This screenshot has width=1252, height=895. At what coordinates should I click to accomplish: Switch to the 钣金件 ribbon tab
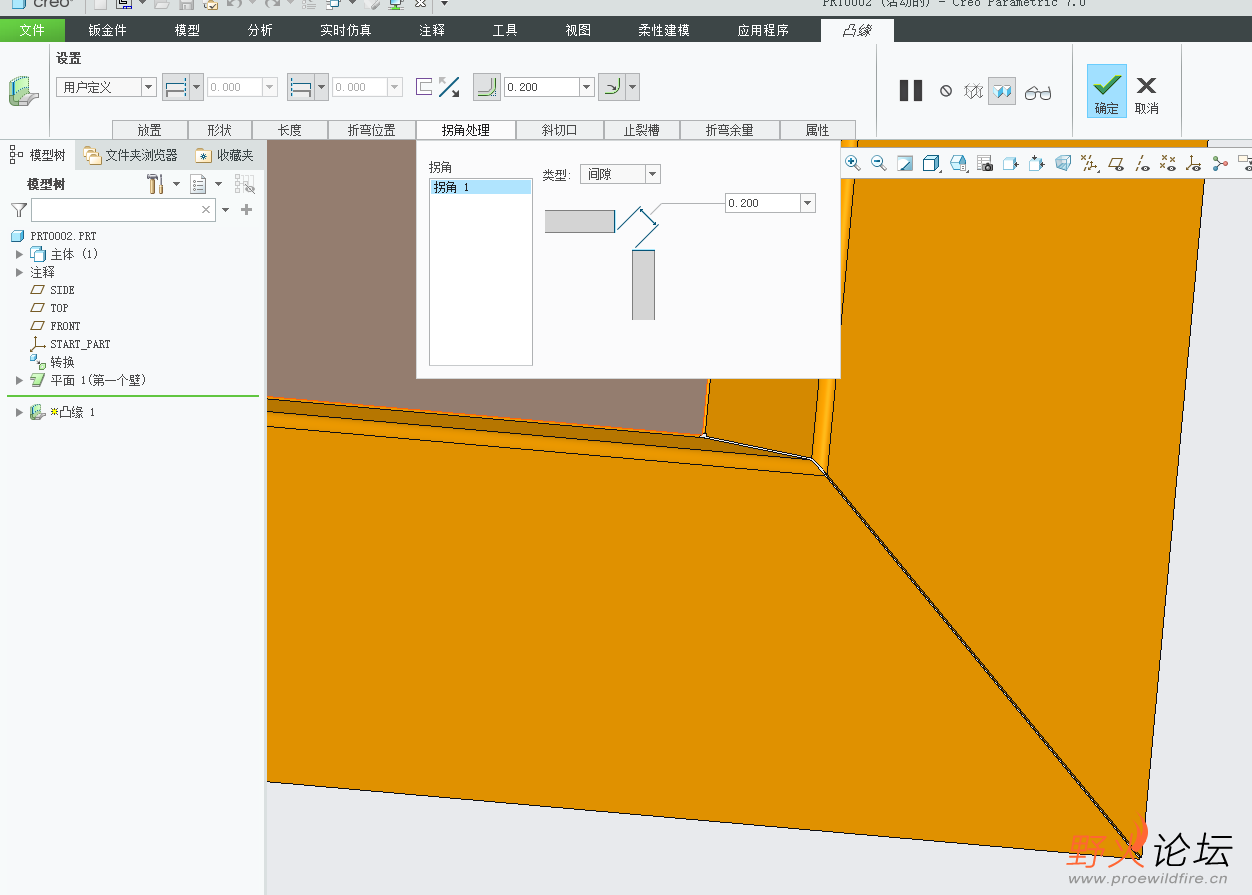tap(107, 30)
